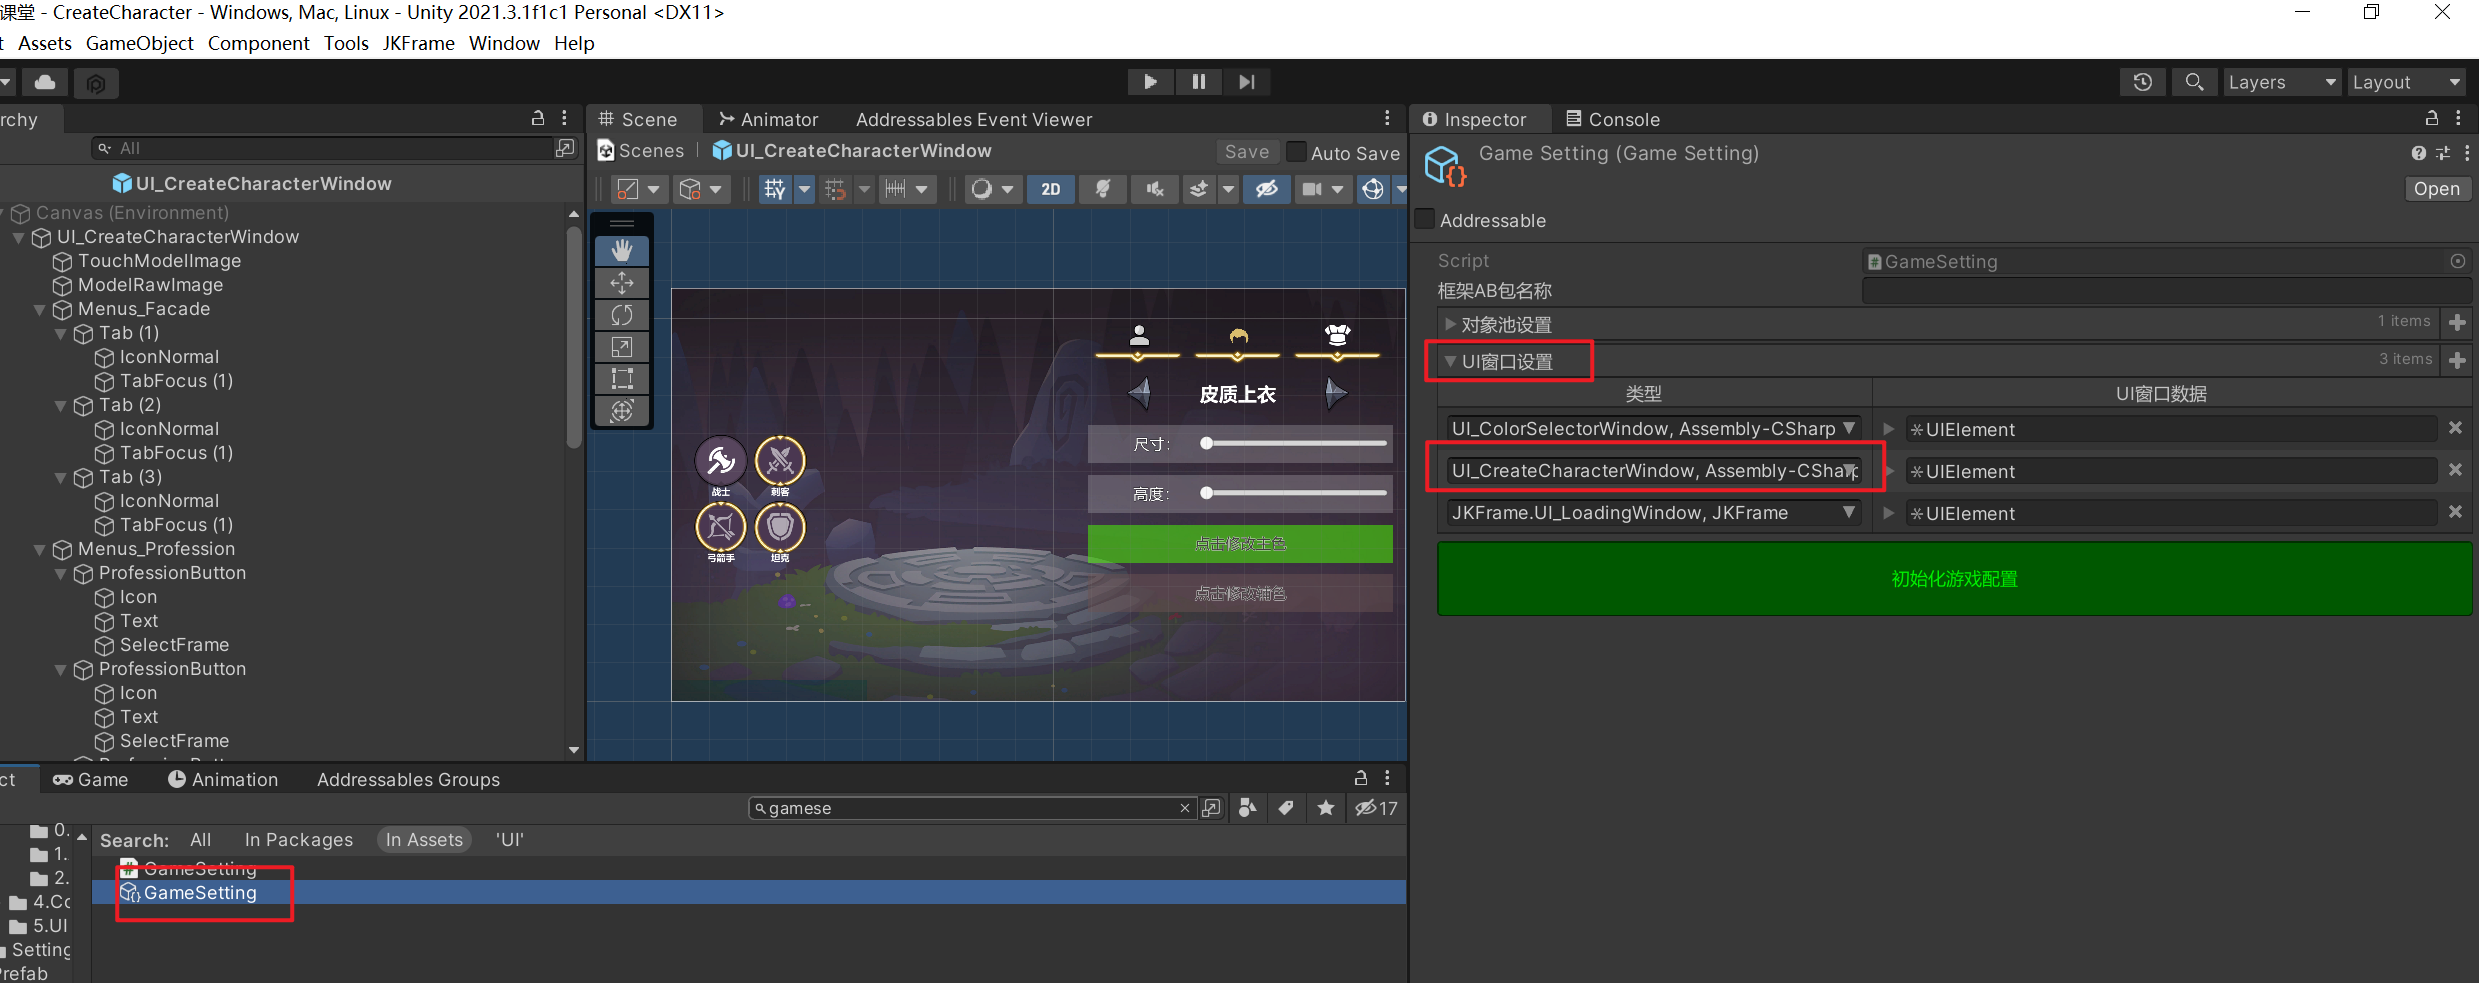Open the cloud services icon
Viewport: 2479px width, 983px height.
[46, 83]
